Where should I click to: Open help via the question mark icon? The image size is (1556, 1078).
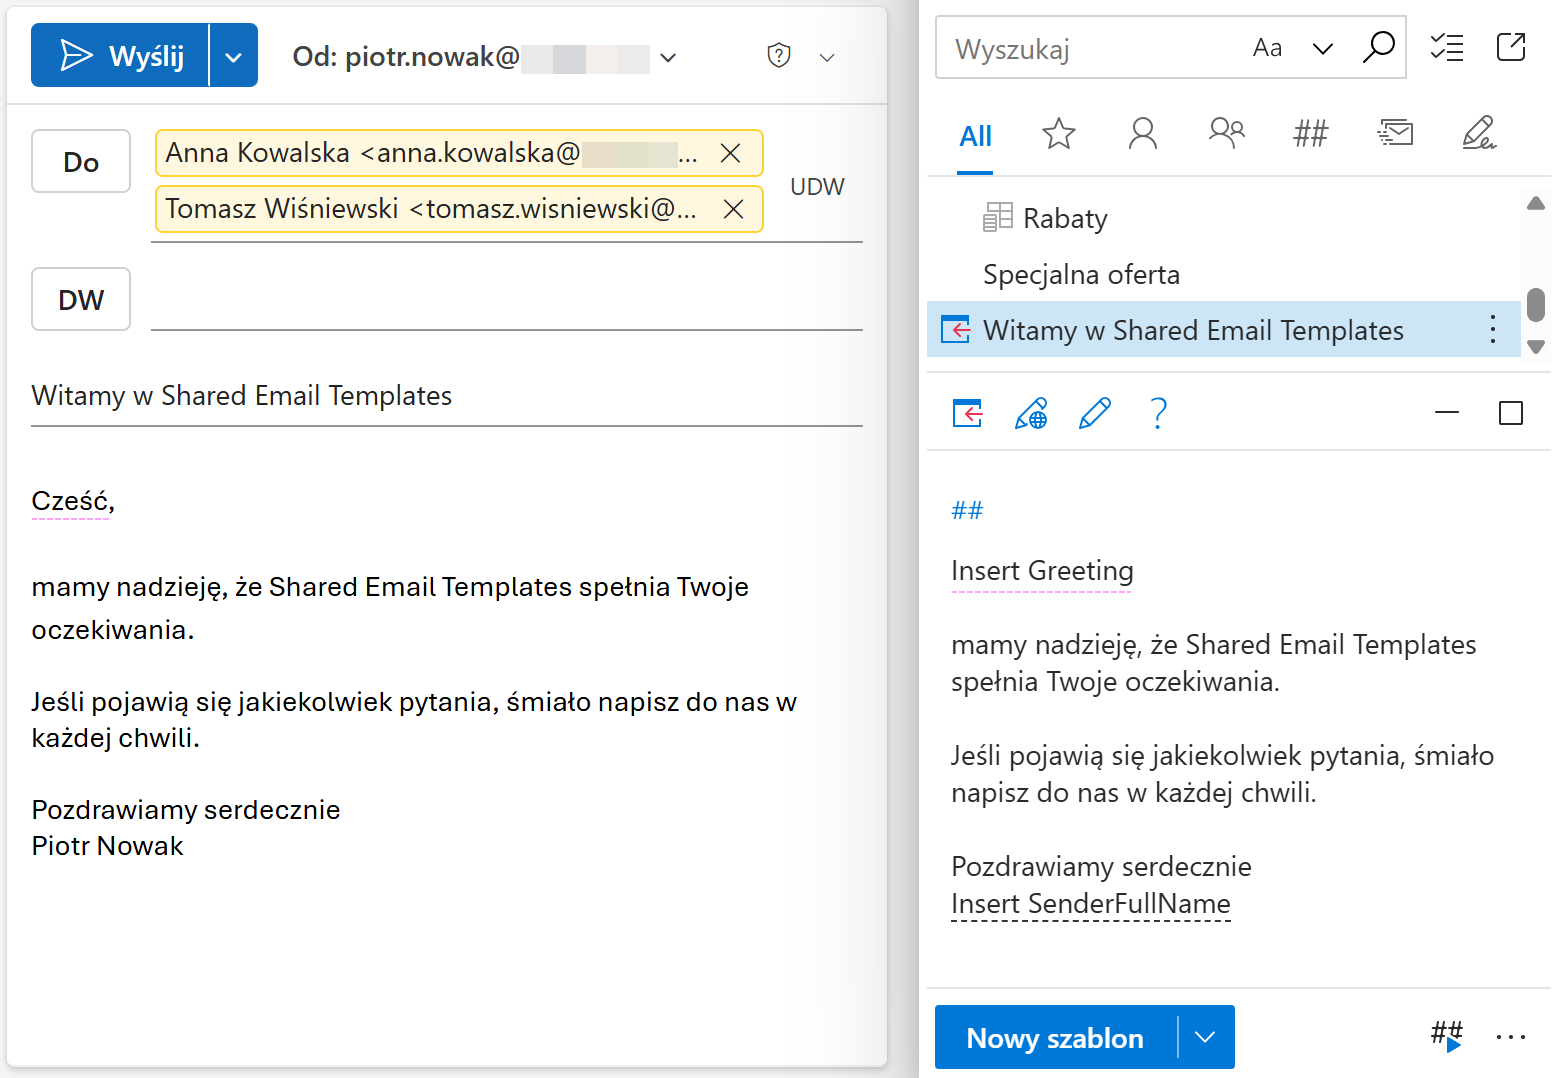pos(1157,412)
